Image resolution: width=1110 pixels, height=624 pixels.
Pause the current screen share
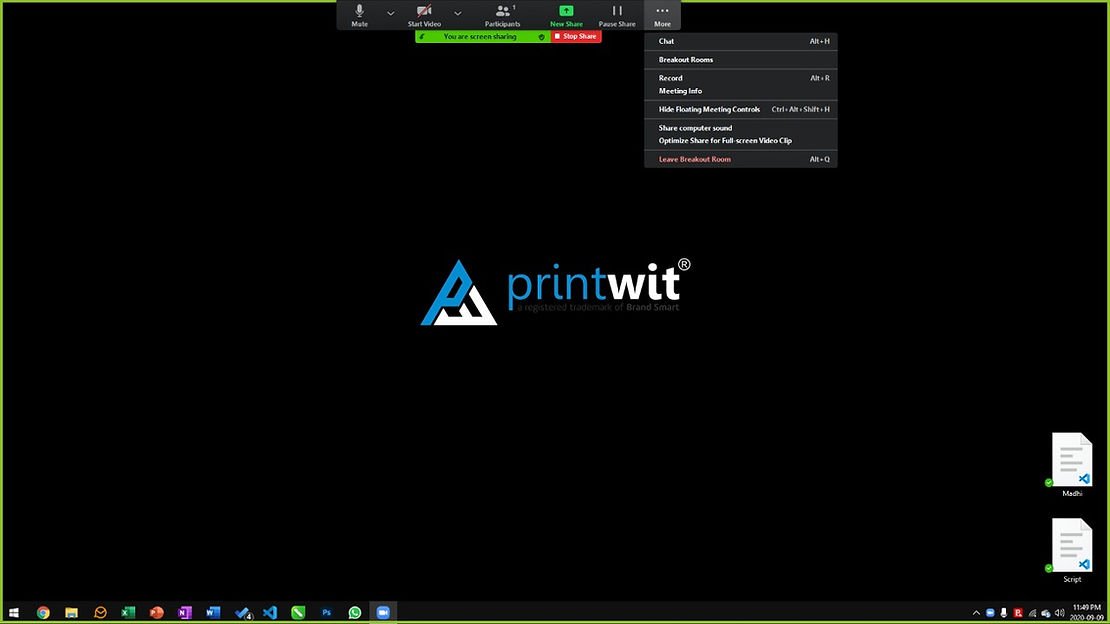[x=617, y=14]
